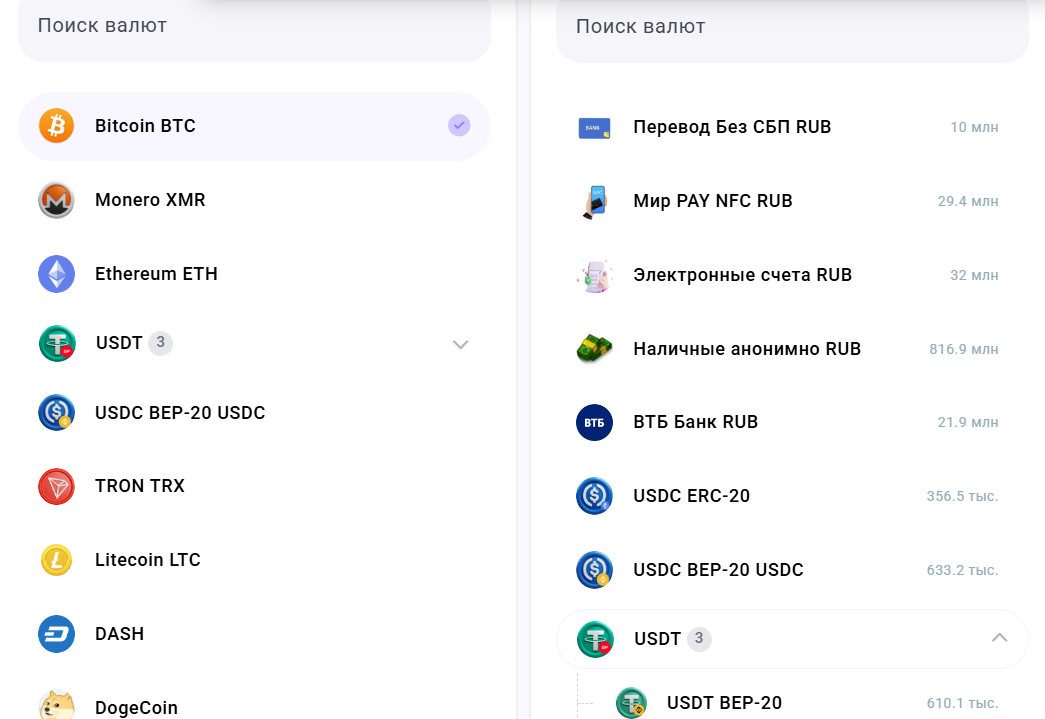Viewport: 1045px width, 719px height.
Task: Pick the yellow Litecoin icon
Action: (57, 560)
